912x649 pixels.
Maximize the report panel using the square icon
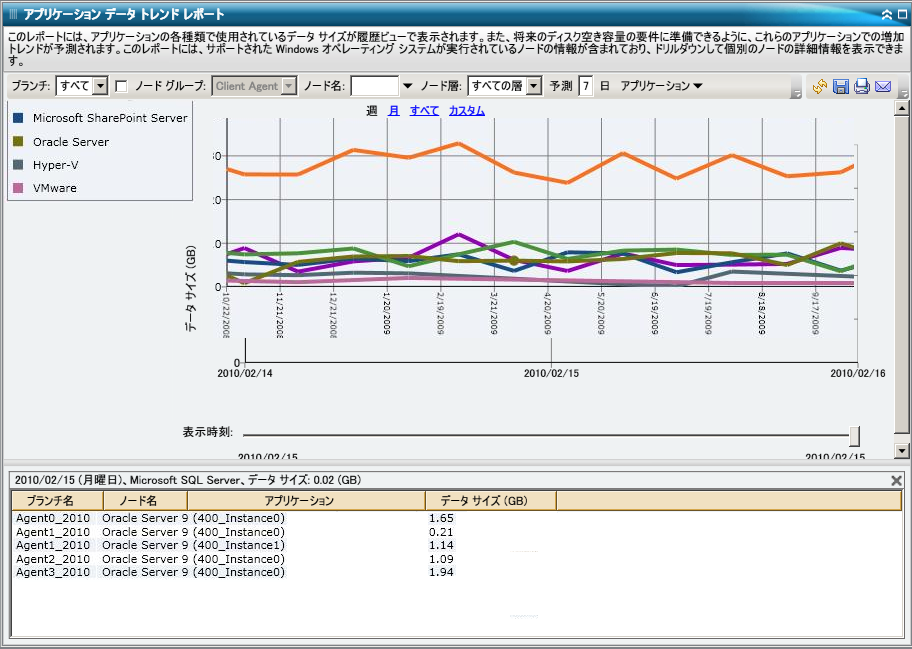coord(901,14)
